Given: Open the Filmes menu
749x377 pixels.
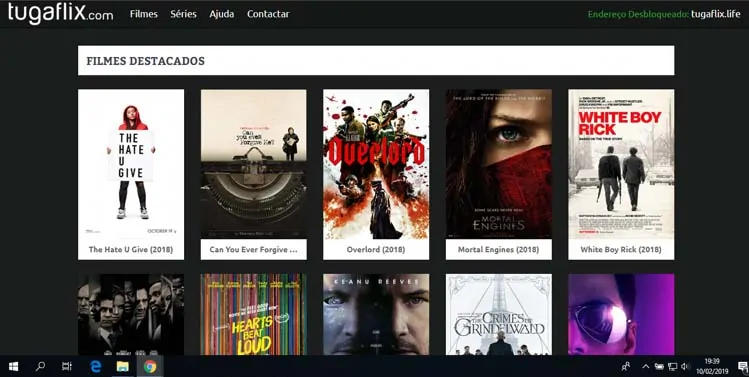Looking at the screenshot, I should (143, 14).
